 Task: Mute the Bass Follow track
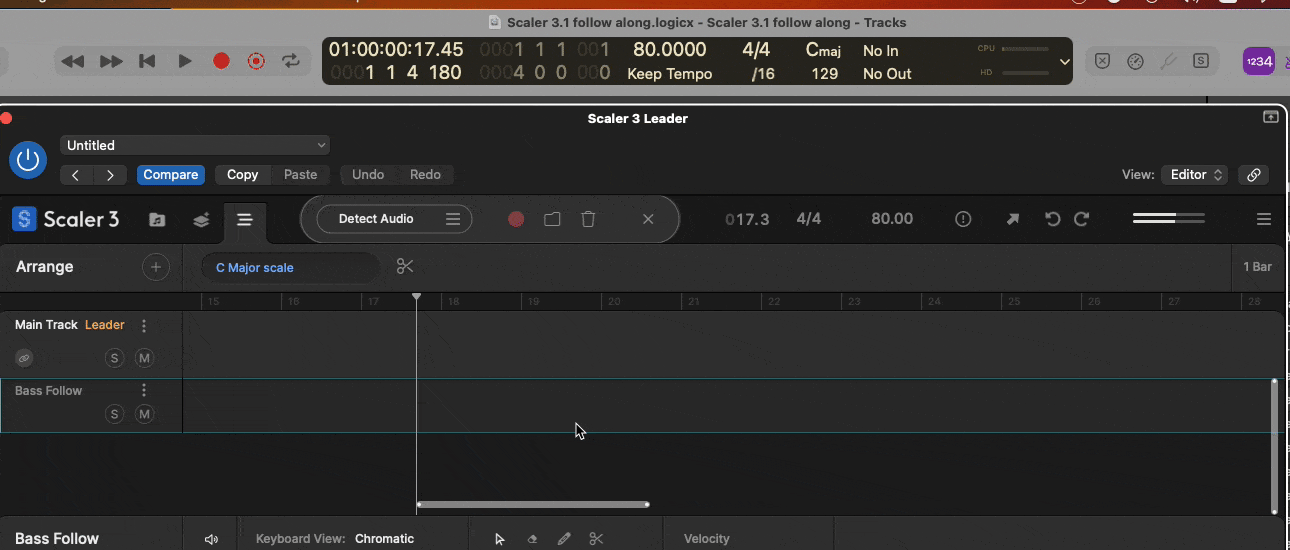pyautogui.click(x=144, y=414)
